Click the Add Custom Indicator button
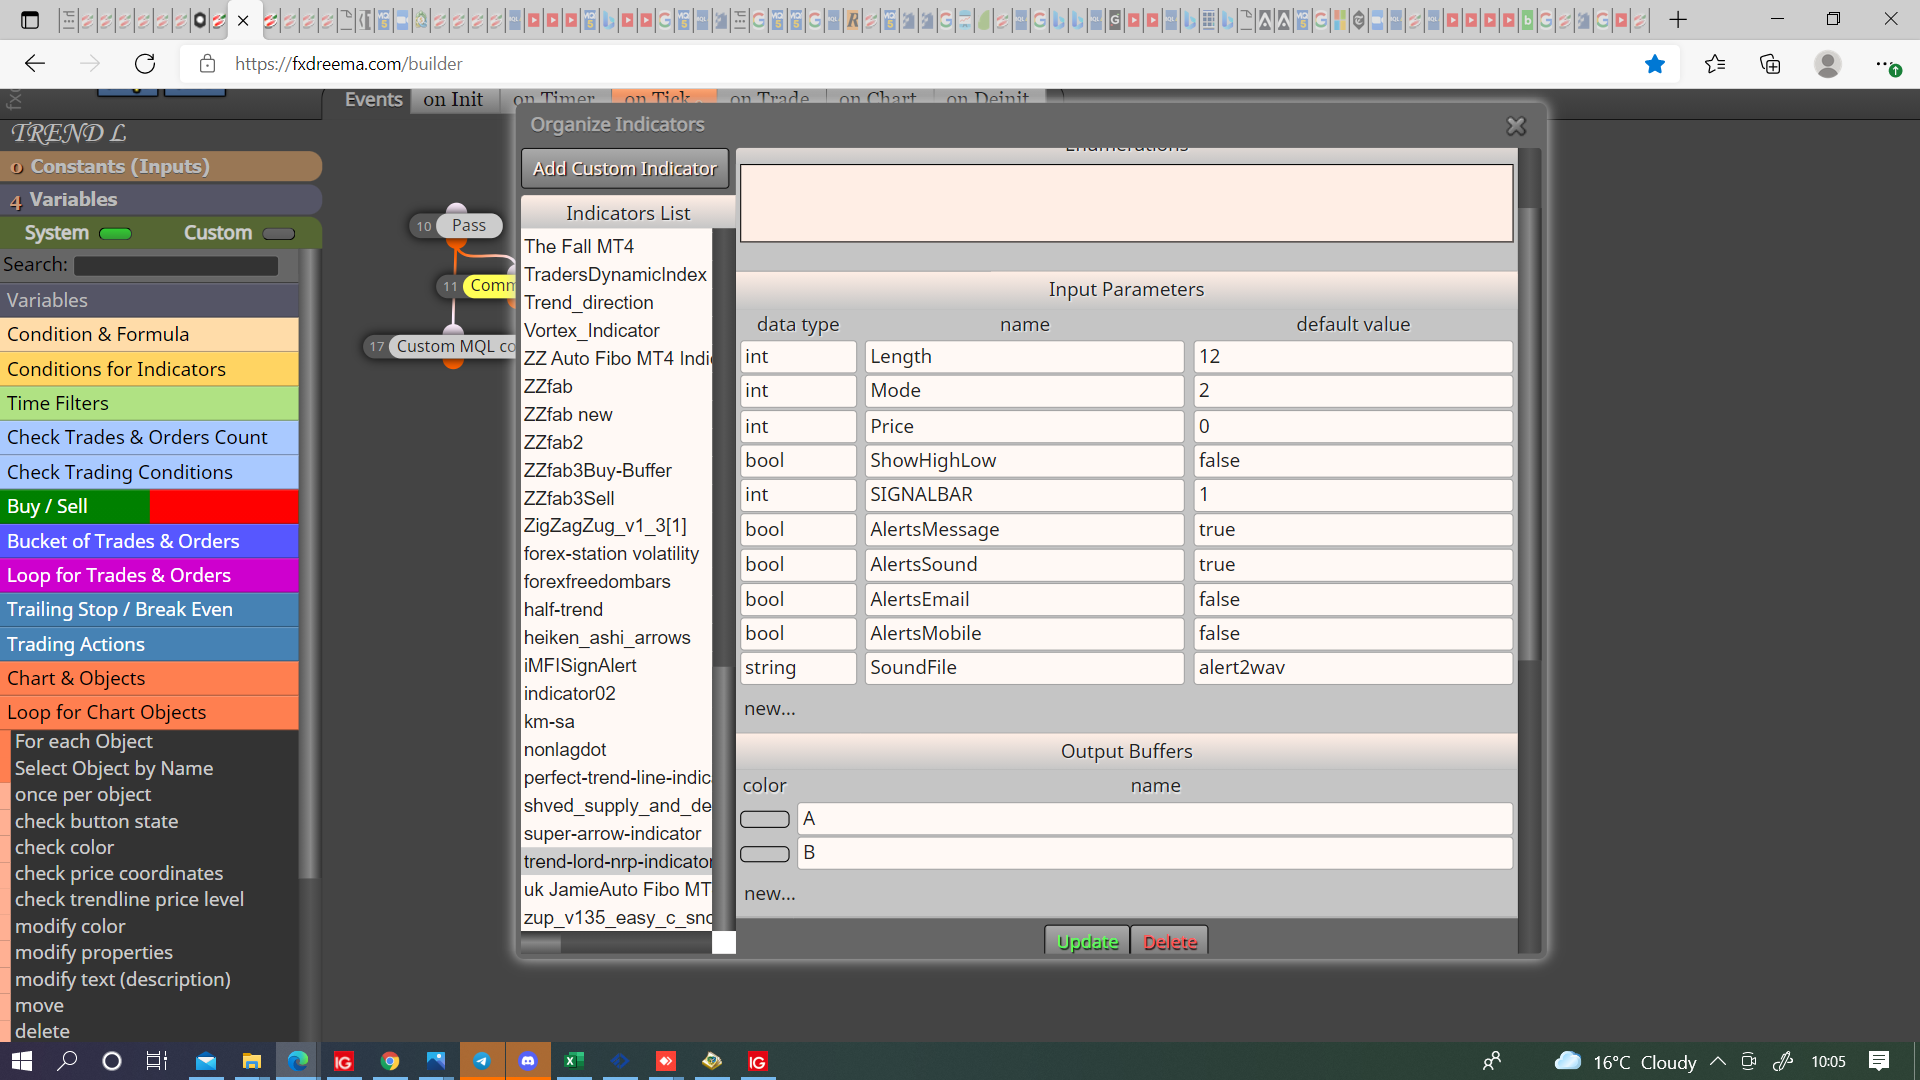This screenshot has height=1080, width=1920. [625, 169]
